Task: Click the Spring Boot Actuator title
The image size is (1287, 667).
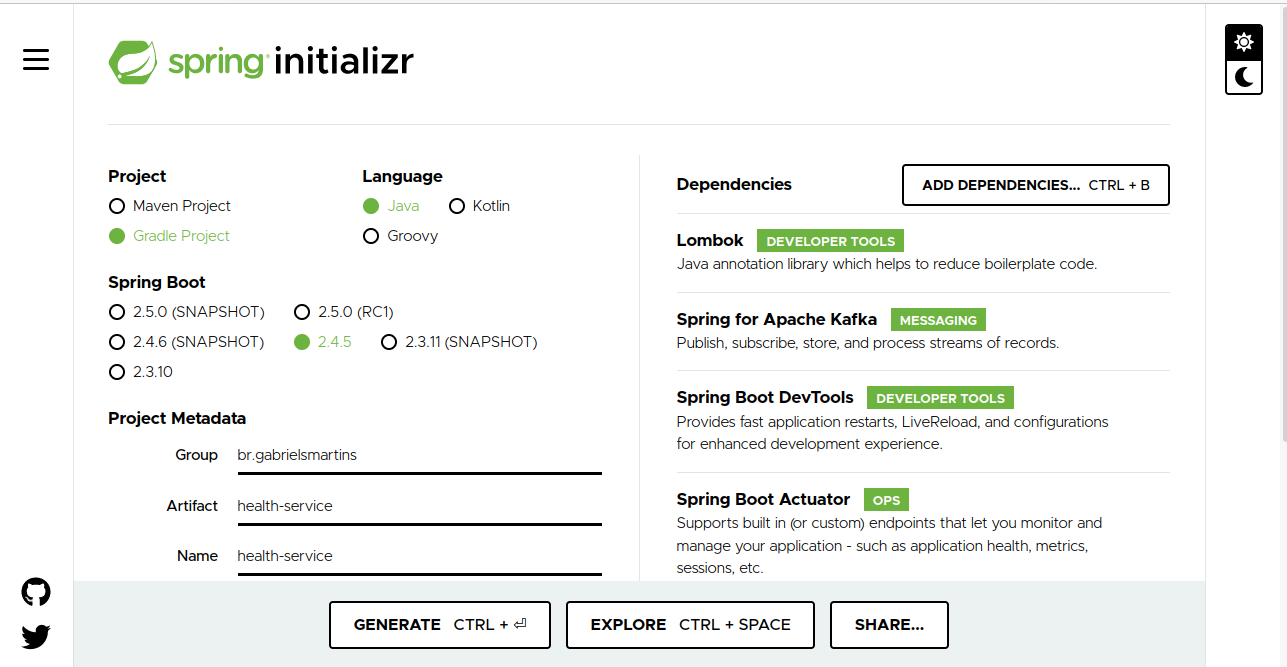Action: (763, 499)
